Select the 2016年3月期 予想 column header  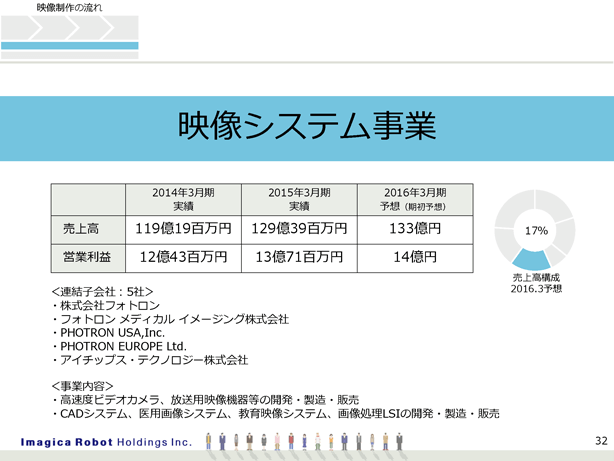pyautogui.click(x=415, y=199)
